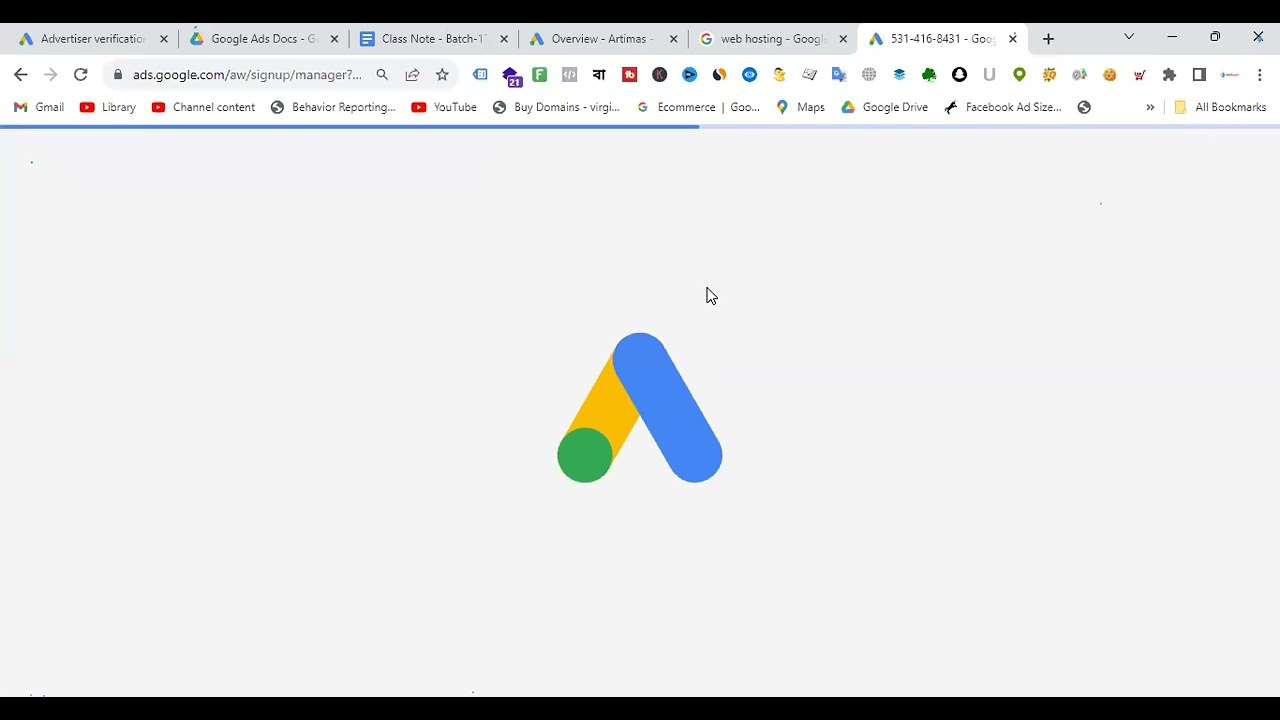The image size is (1280, 720).
Task: Click the gray globe extension icon
Action: click(869, 75)
